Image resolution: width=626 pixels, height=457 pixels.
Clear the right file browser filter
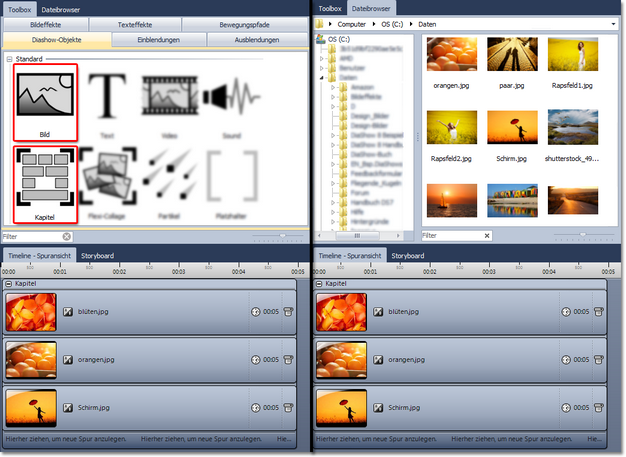pyautogui.click(x=487, y=235)
